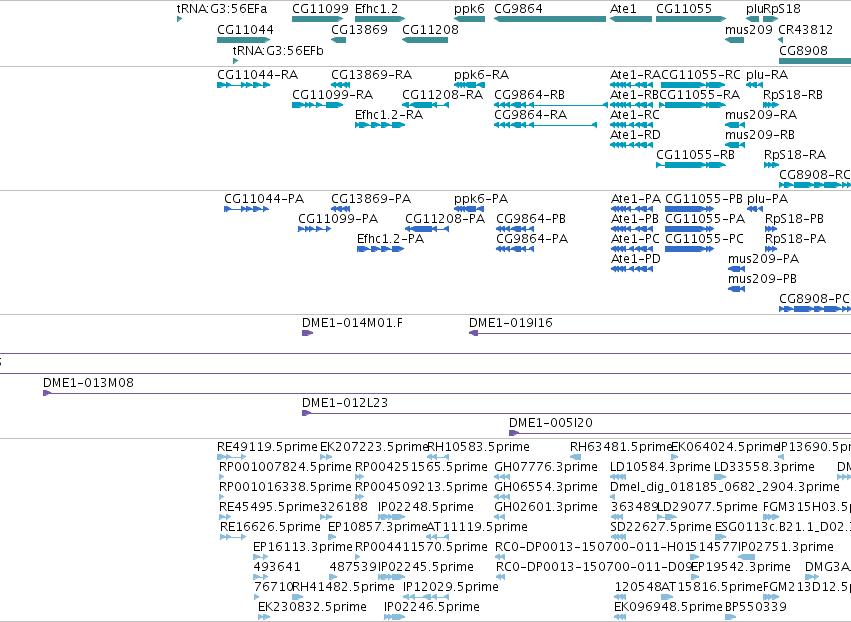Click the Ate1-PD protein feature
Viewport: 851px width, 622px height.
pyautogui.click(x=632, y=269)
